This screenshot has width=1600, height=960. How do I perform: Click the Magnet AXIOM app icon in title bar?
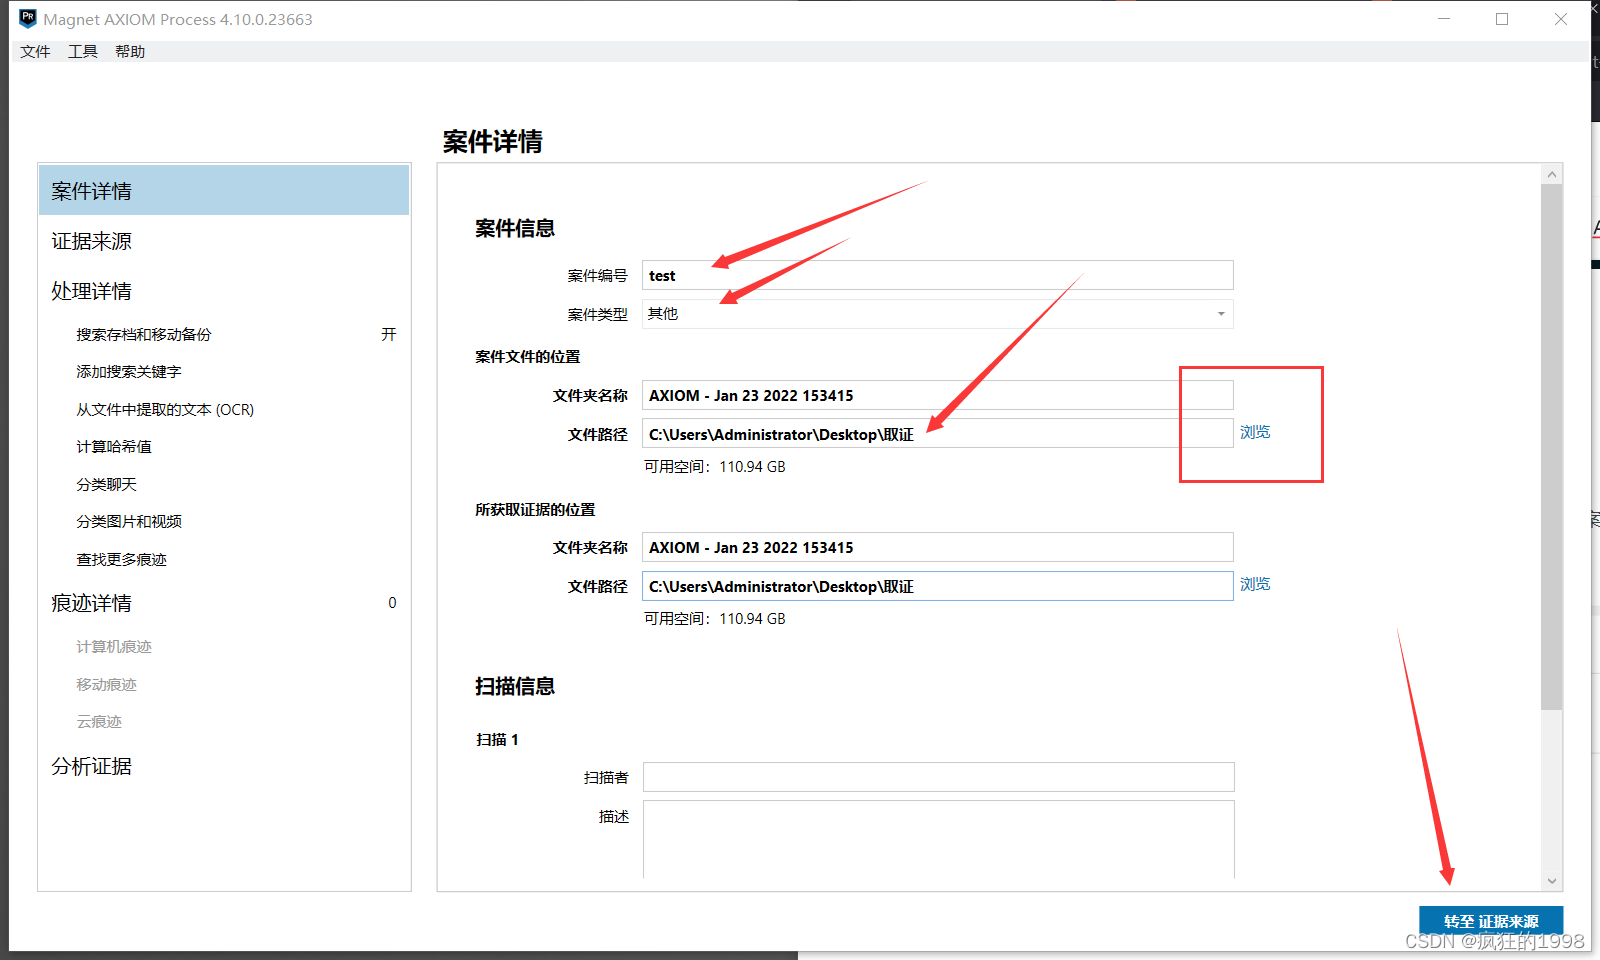[x=28, y=18]
